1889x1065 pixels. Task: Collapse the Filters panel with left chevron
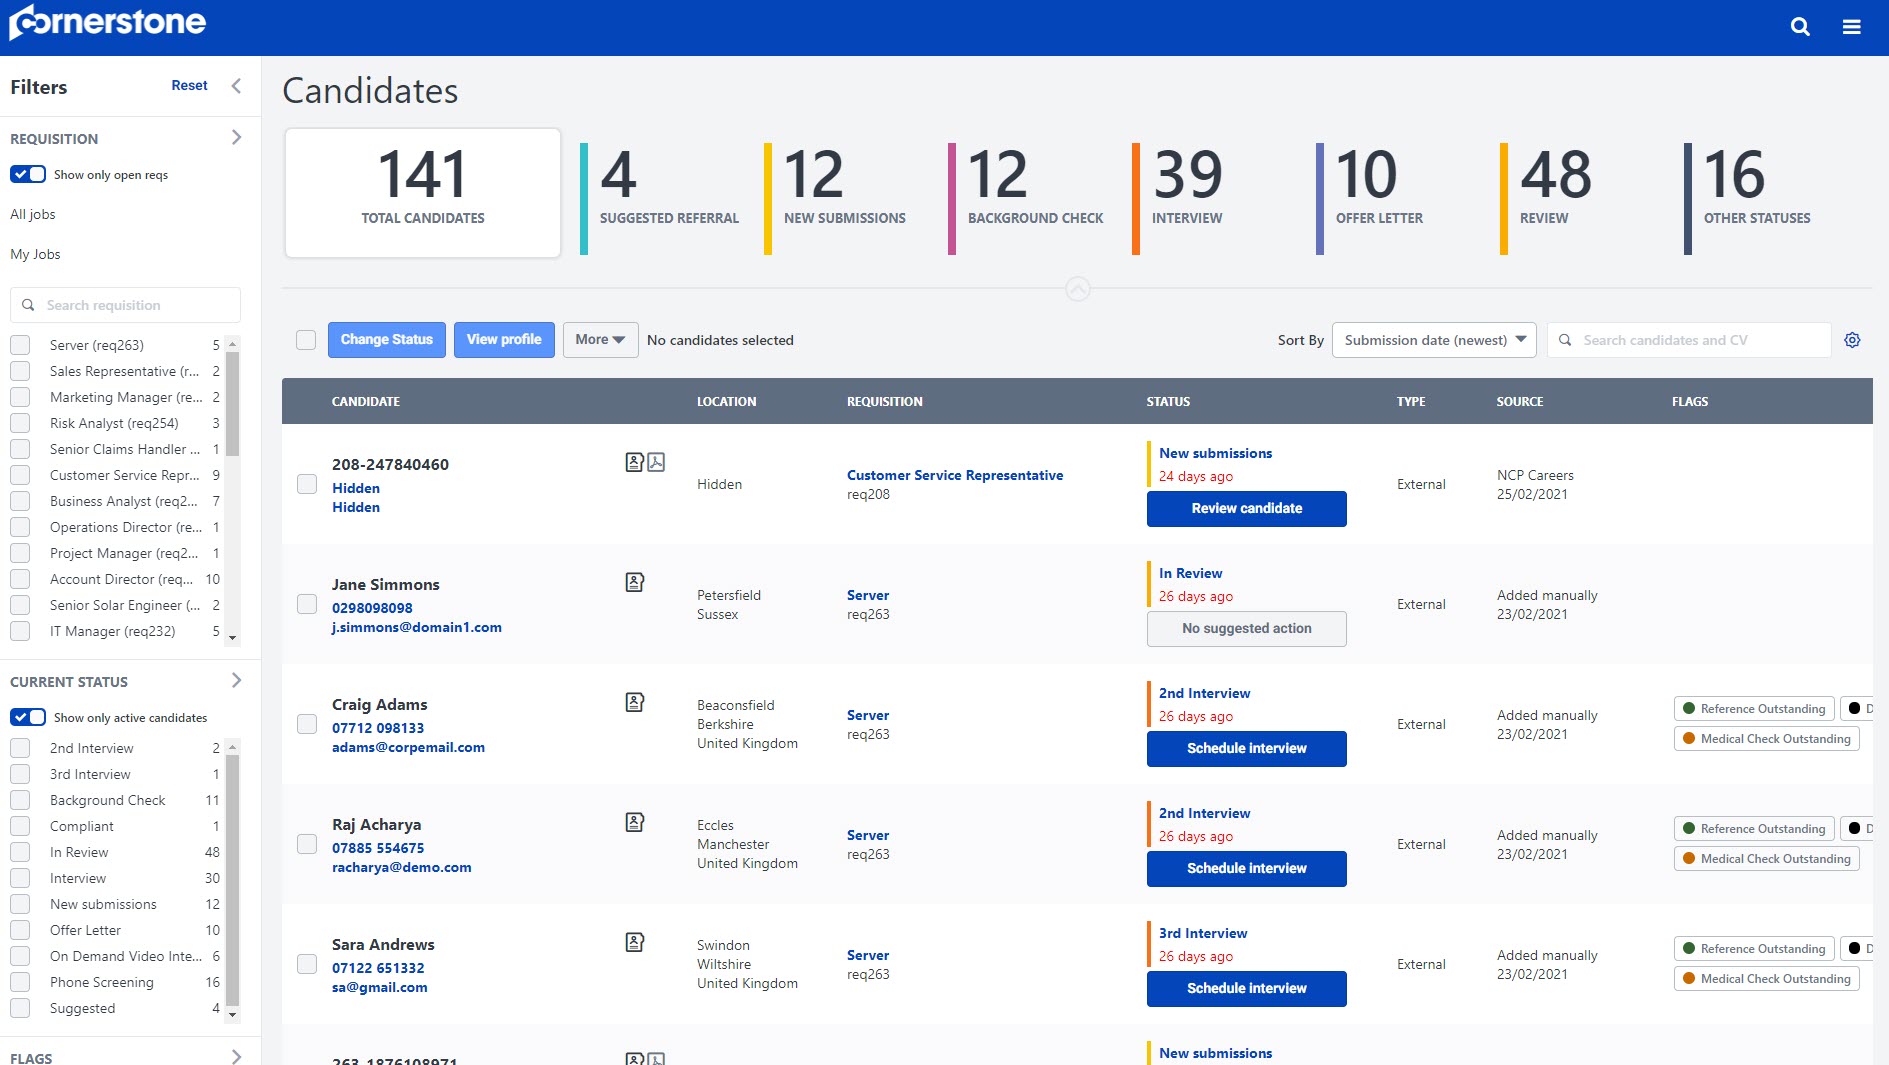tap(236, 86)
